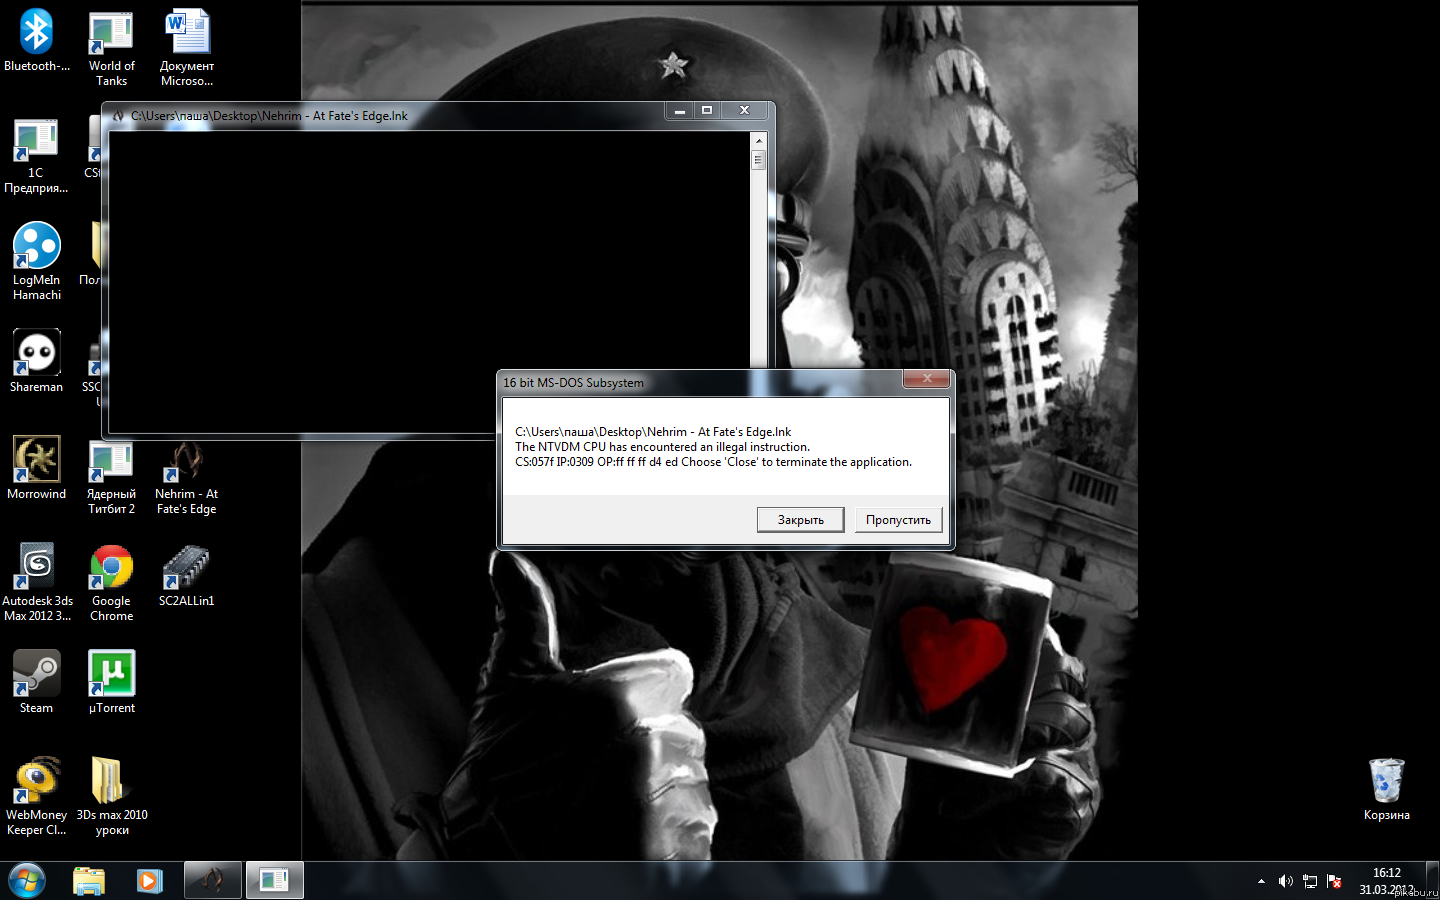This screenshot has width=1440, height=900.
Task: Select the Ядерный Титбит 2 shortcut
Action: tap(111, 478)
